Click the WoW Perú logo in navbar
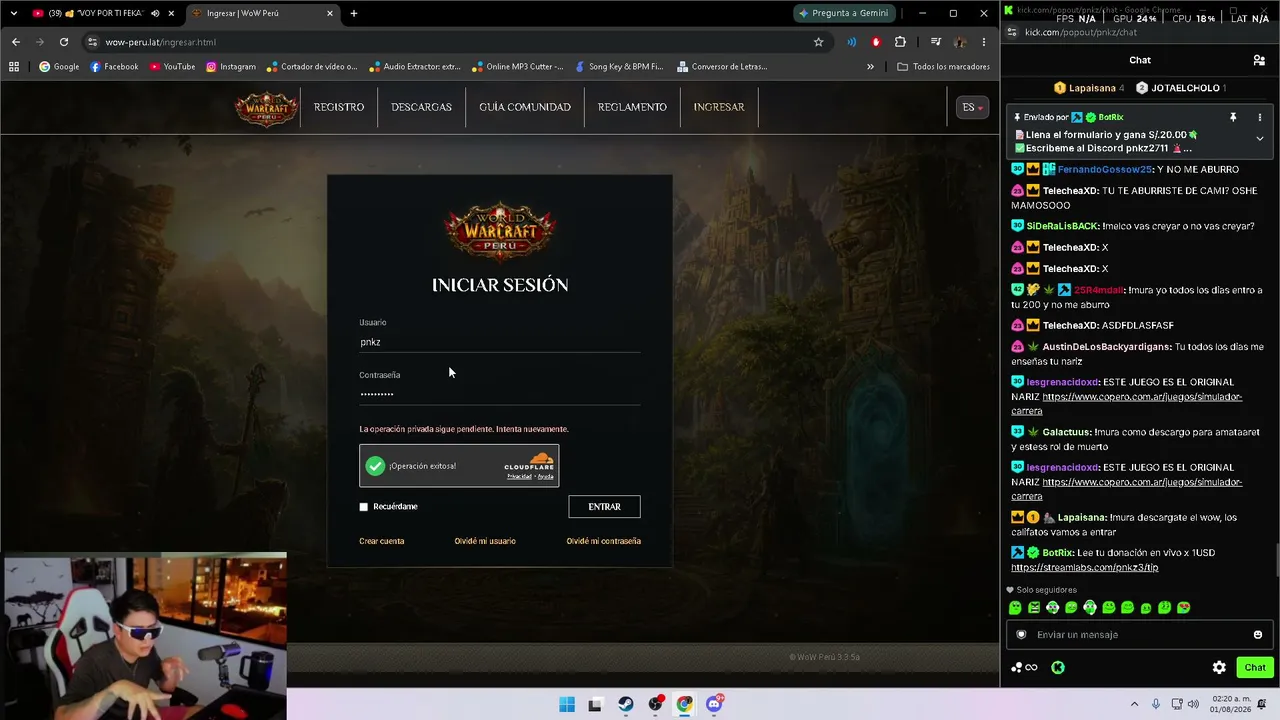The image size is (1280, 720). (266, 108)
